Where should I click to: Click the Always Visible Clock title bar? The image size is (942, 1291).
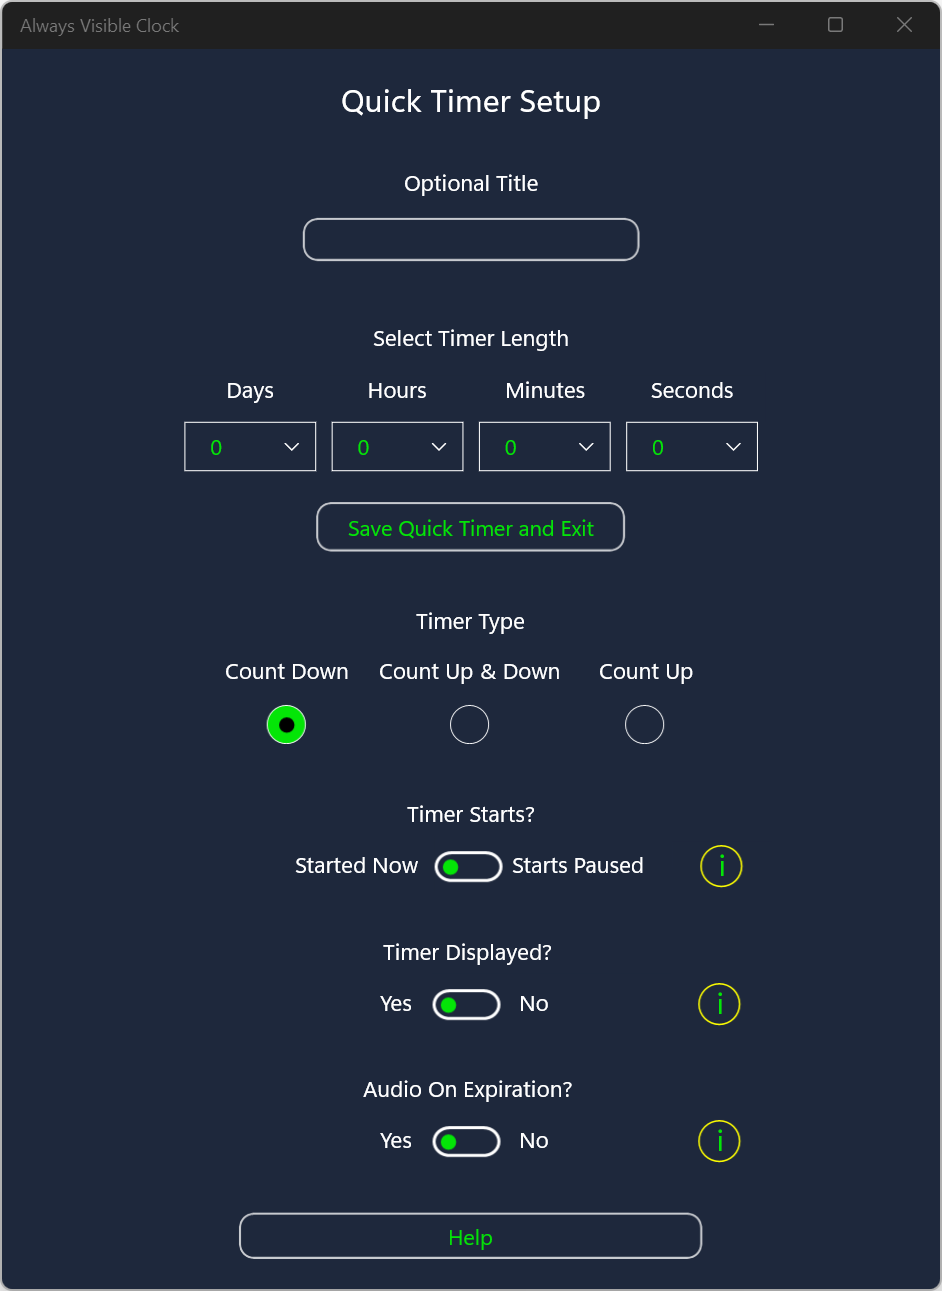[x=400, y=25]
